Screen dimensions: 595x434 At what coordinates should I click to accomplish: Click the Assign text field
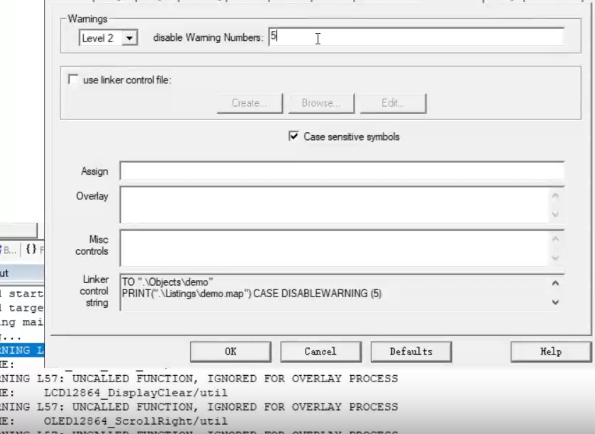pos(342,171)
